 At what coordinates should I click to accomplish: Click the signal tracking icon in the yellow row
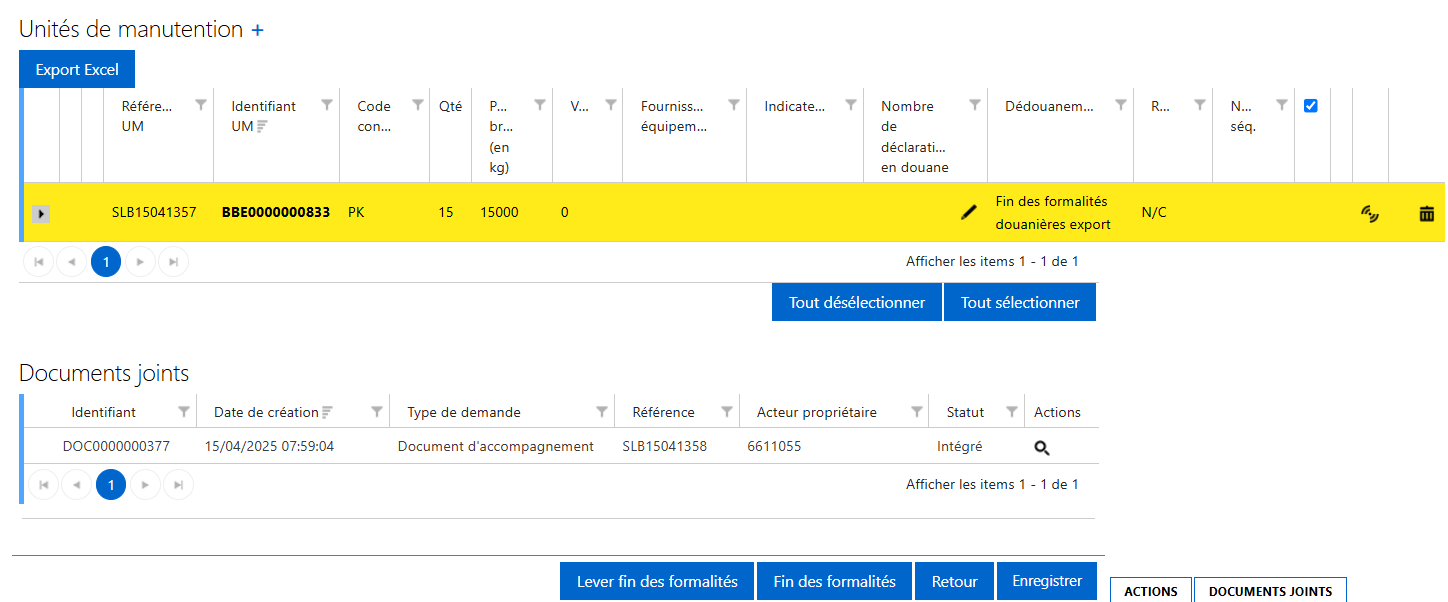[1370, 213]
